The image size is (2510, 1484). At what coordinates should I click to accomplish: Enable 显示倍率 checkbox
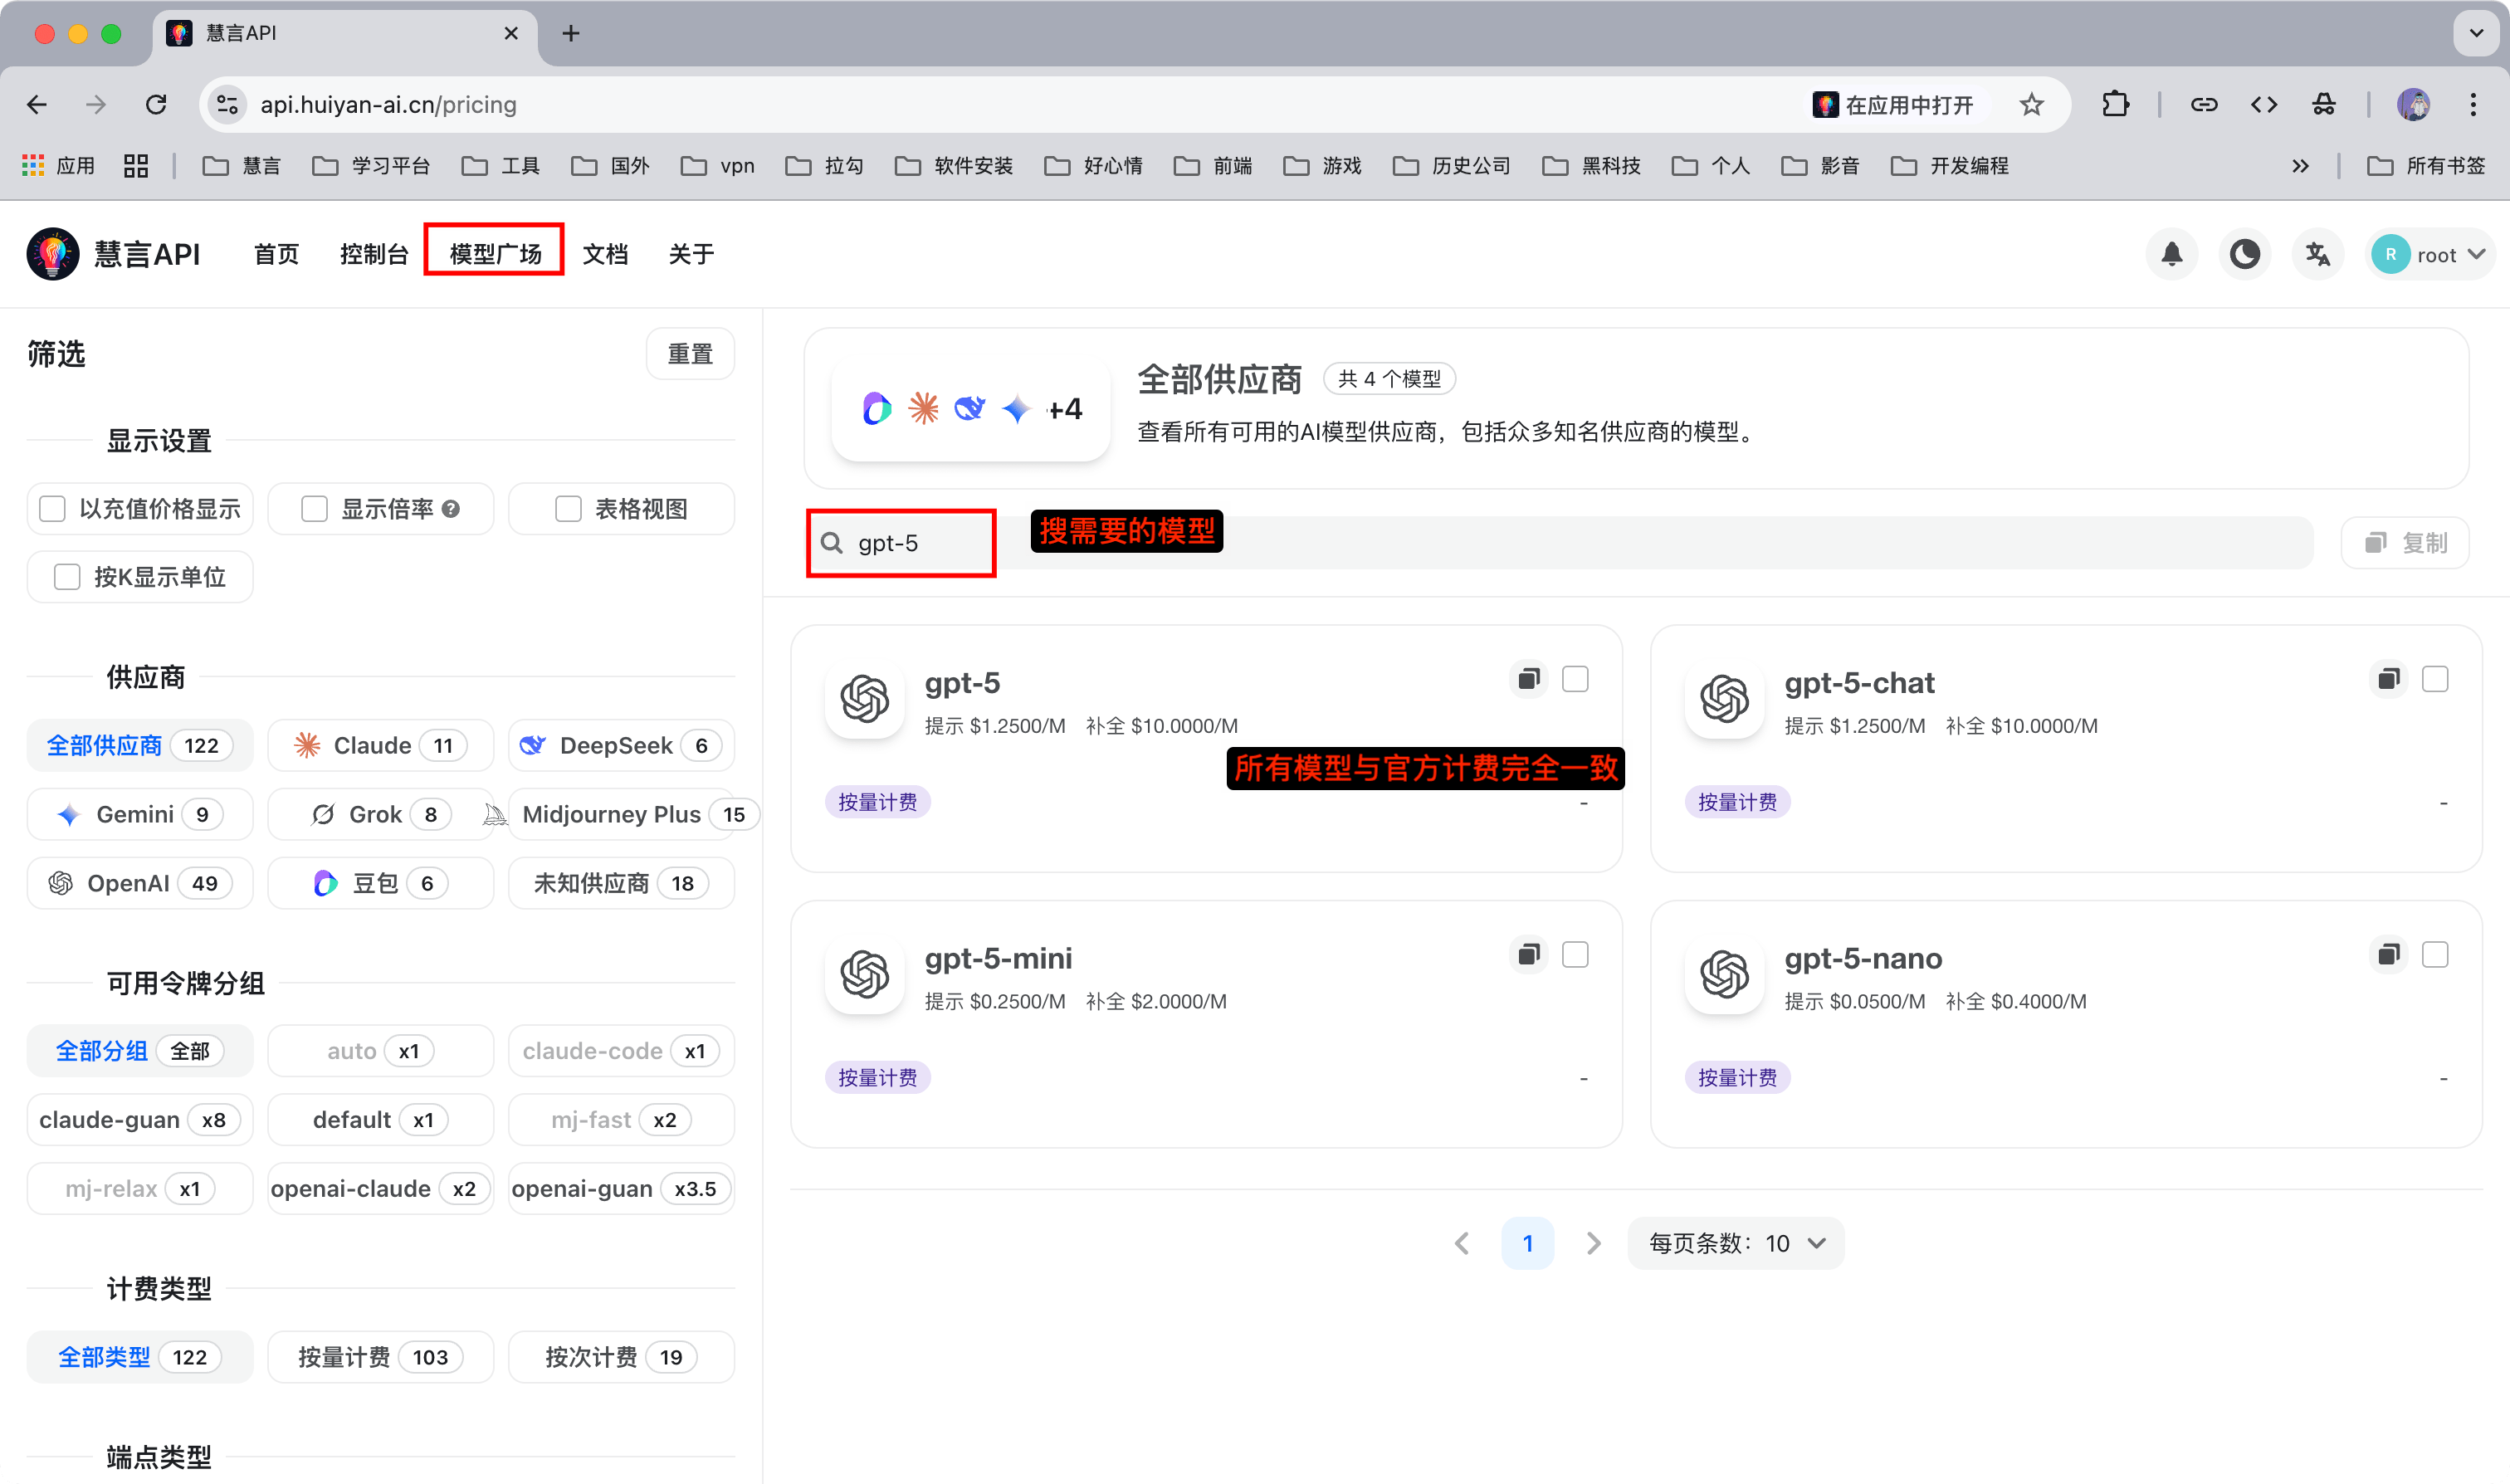pyautogui.click(x=314, y=509)
